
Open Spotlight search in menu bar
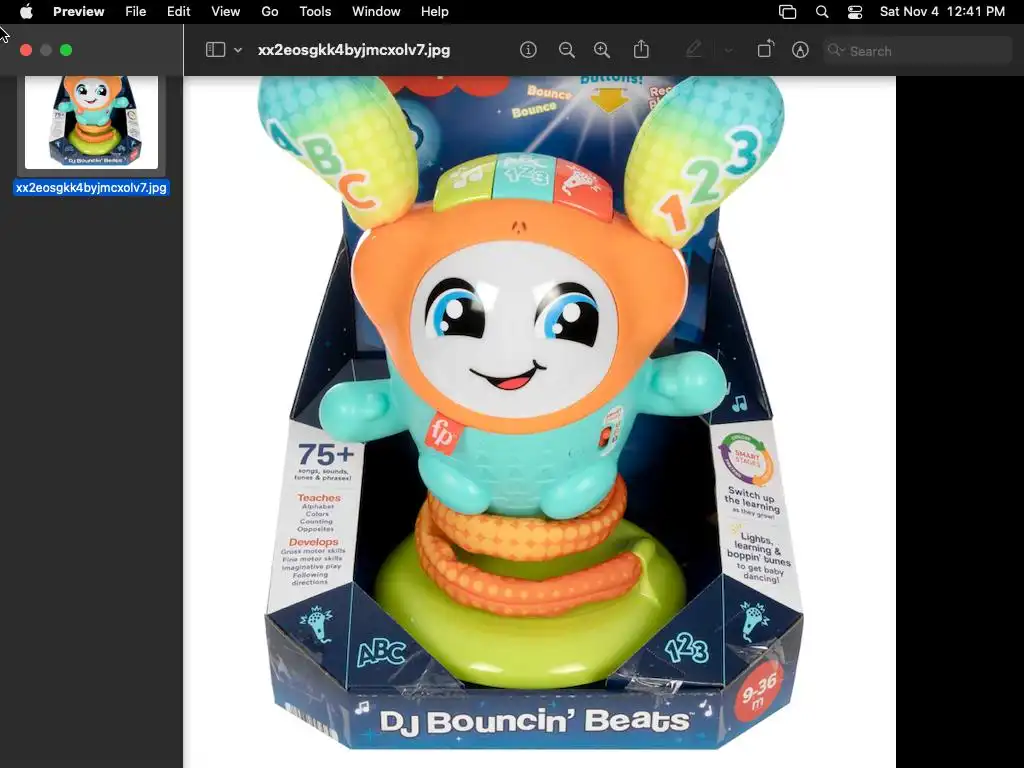(822, 11)
